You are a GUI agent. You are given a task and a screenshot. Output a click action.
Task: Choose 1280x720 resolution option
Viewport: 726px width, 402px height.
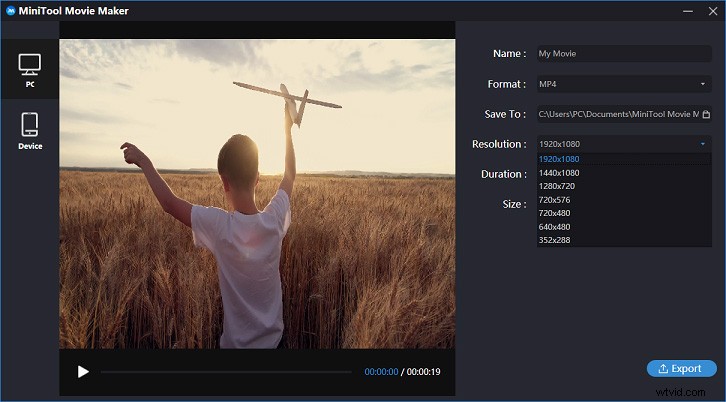click(x=624, y=186)
